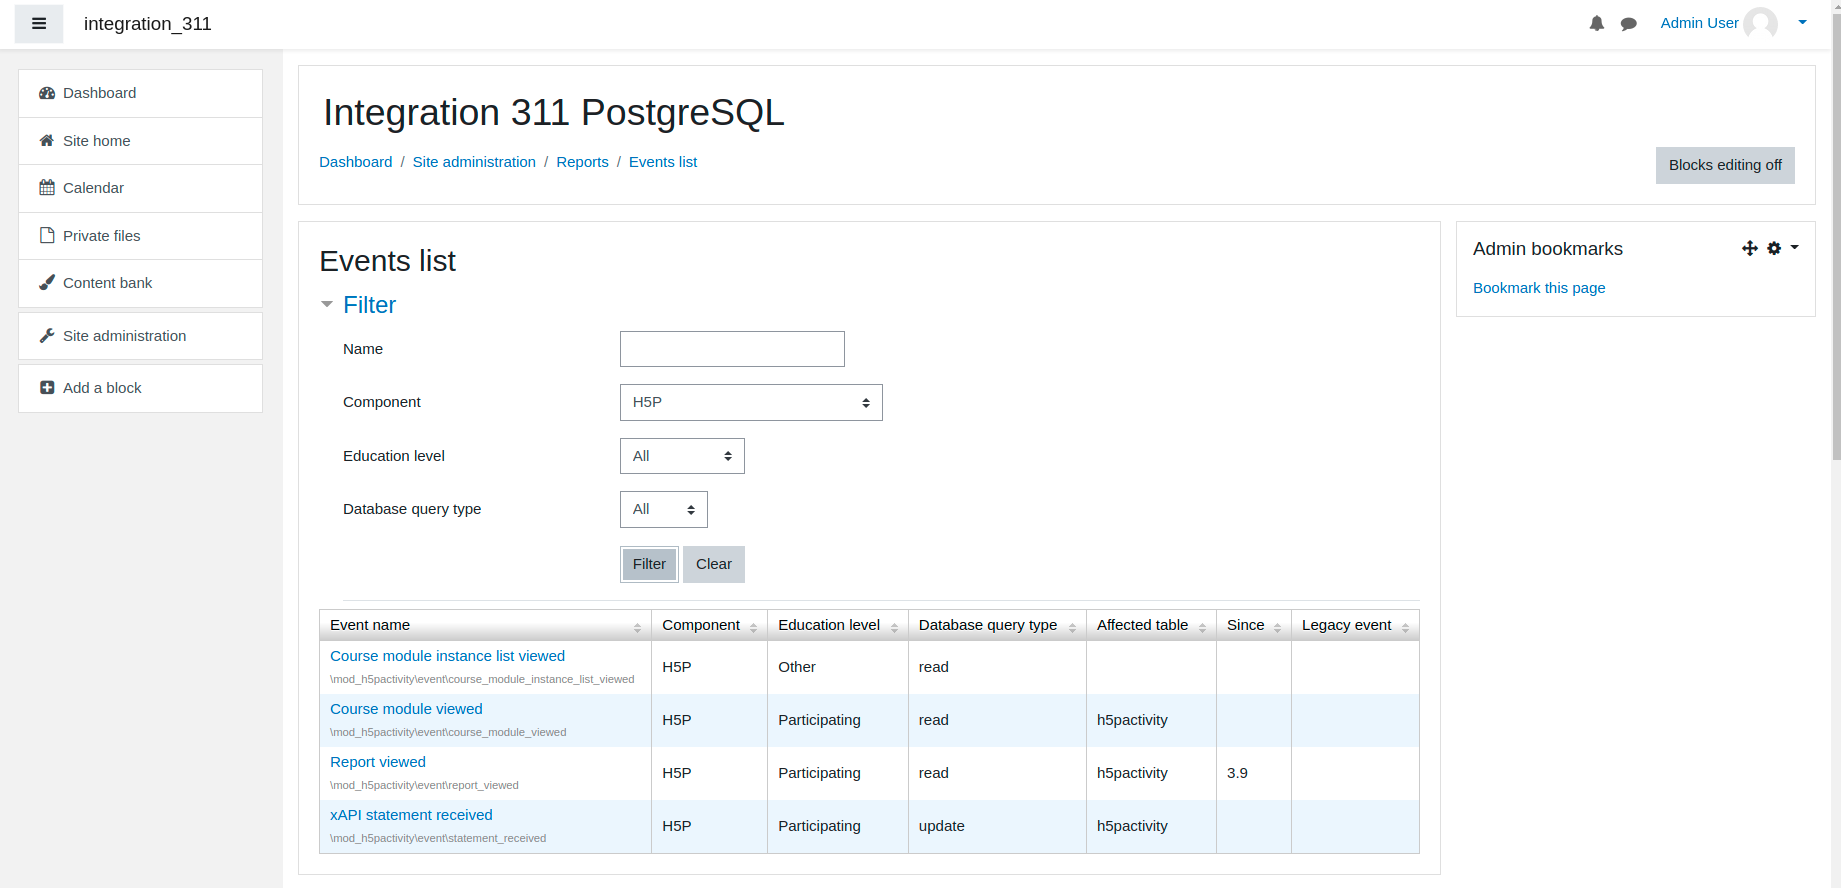The width and height of the screenshot is (1841, 888).
Task: Click the Private files document icon
Action: (x=47, y=236)
